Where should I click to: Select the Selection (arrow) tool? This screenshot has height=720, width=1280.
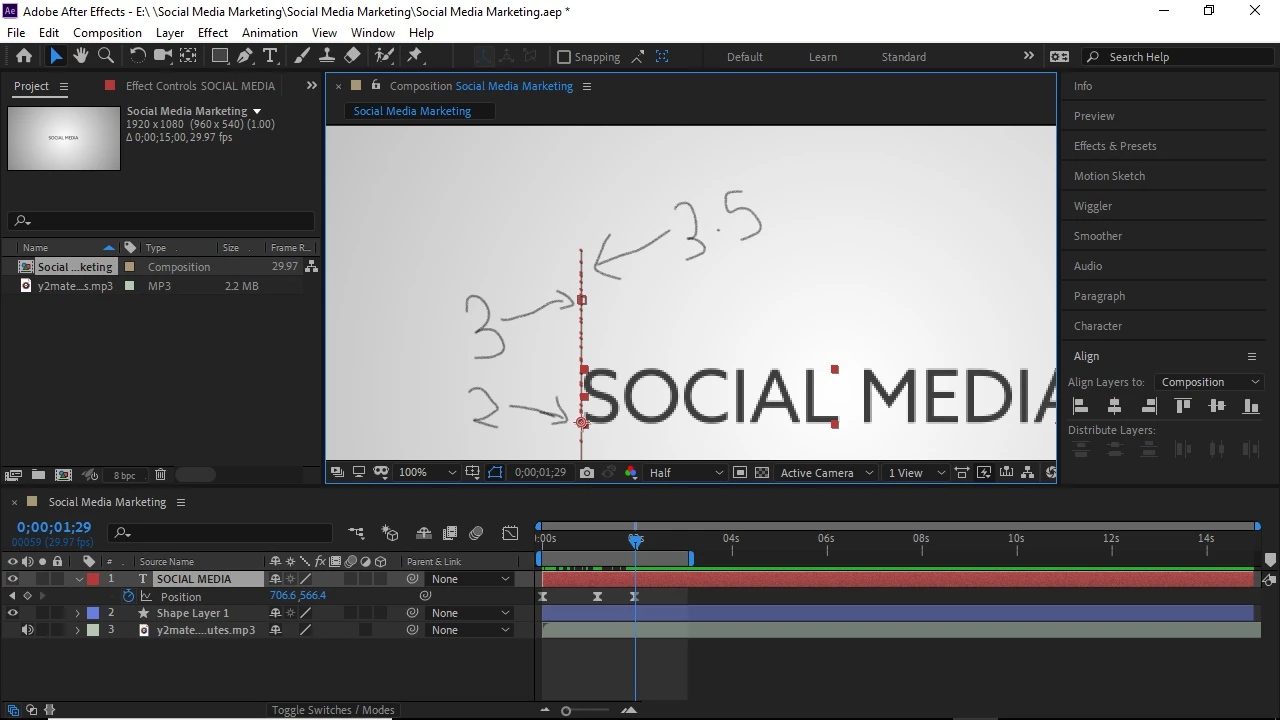pos(56,56)
